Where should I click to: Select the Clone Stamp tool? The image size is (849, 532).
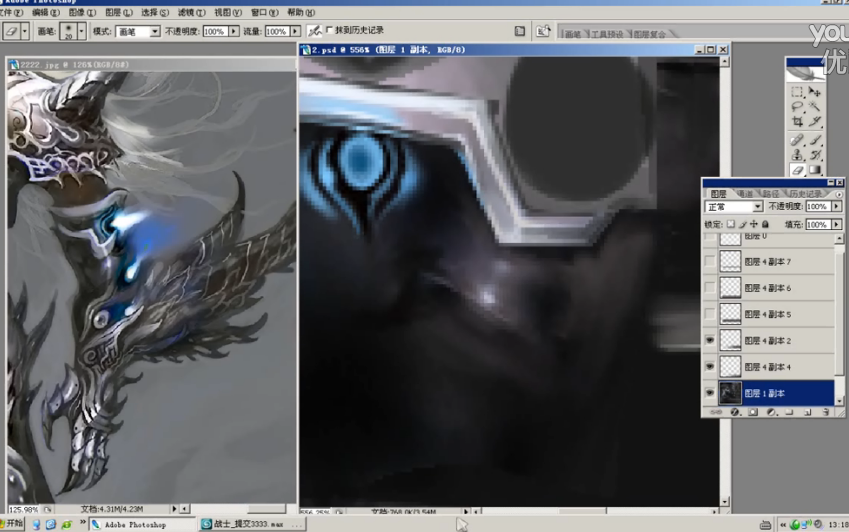pos(796,155)
